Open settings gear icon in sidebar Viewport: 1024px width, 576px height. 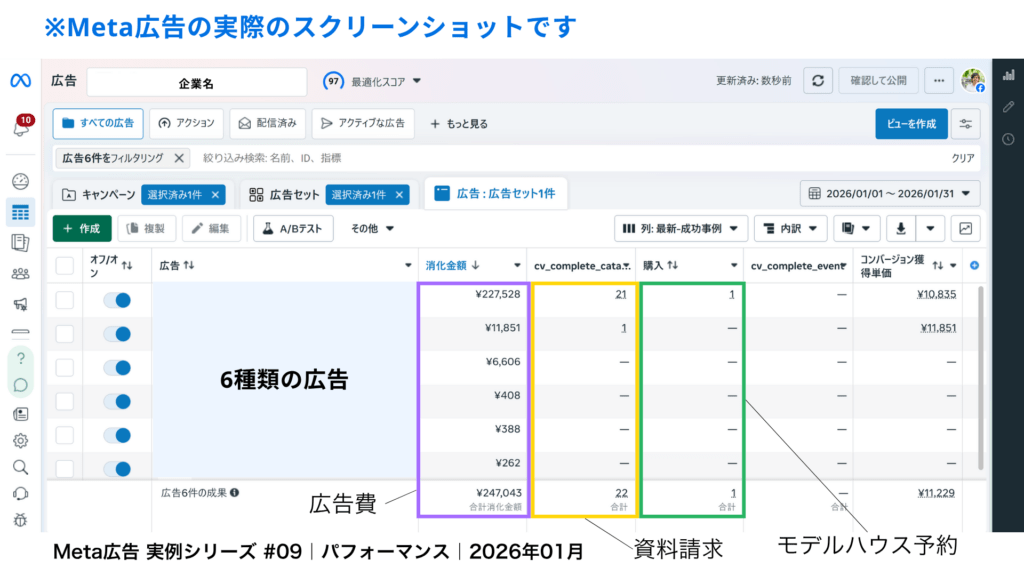pos(20,441)
